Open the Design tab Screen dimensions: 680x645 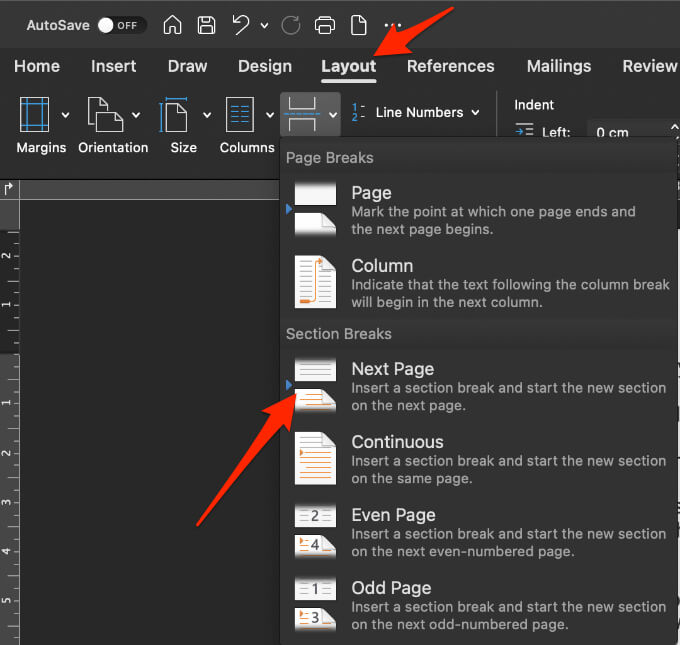pos(264,66)
